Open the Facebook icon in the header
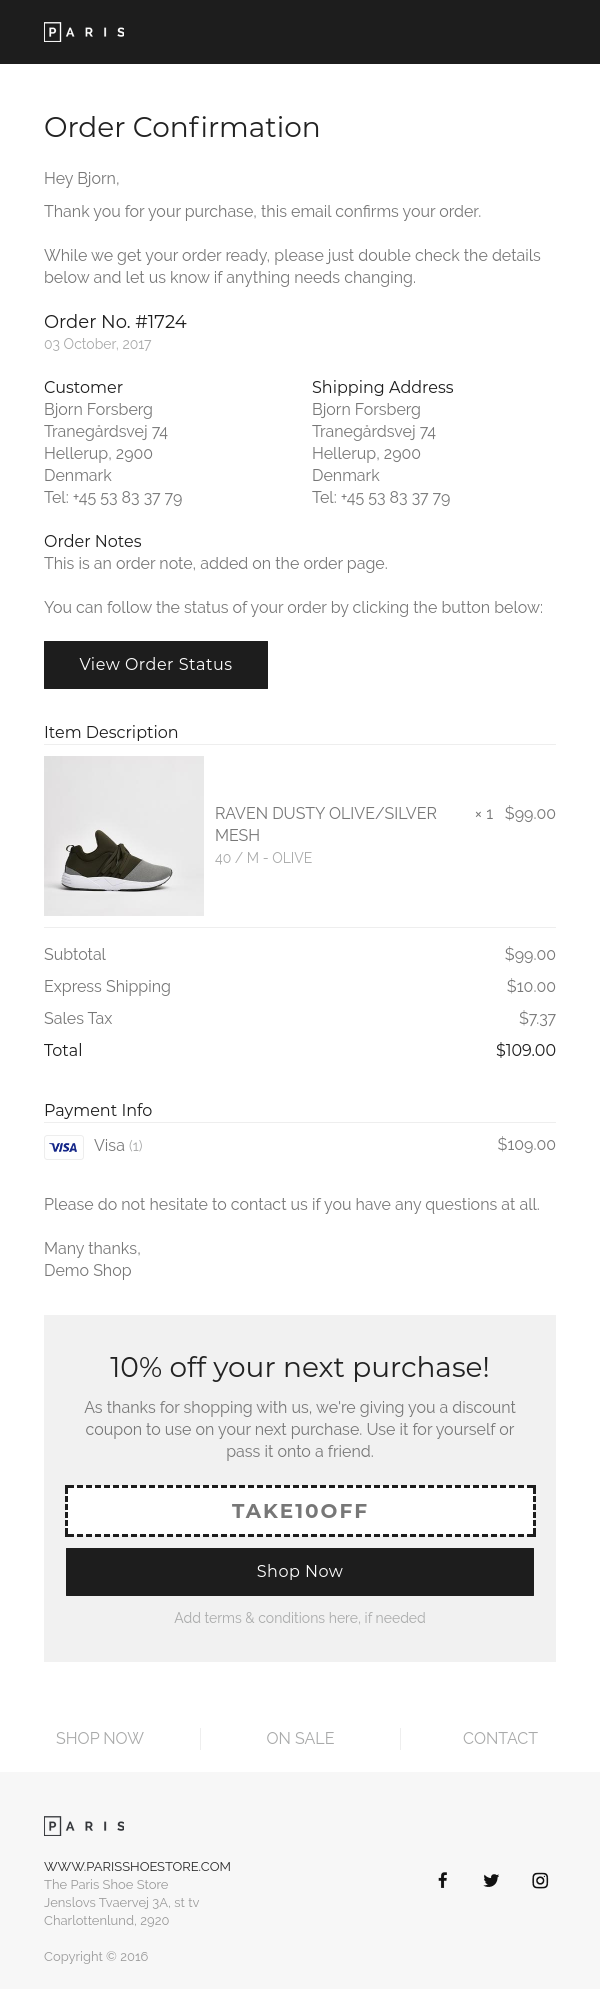 [x=443, y=32]
